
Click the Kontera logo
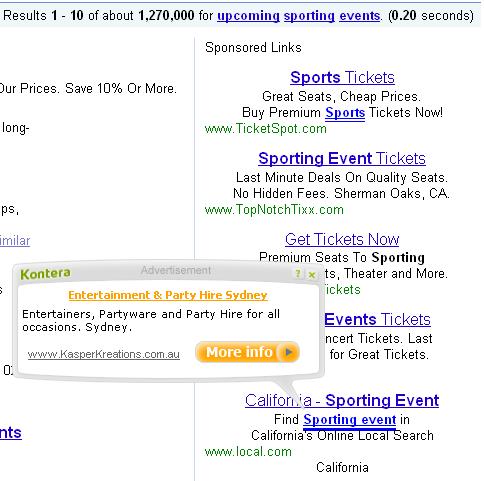(45, 274)
